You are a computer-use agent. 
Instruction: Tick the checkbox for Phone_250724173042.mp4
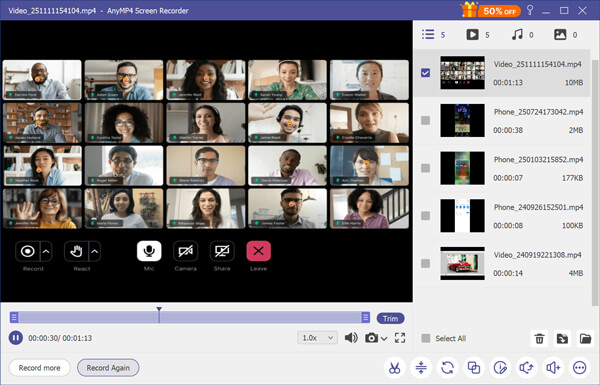coord(425,121)
